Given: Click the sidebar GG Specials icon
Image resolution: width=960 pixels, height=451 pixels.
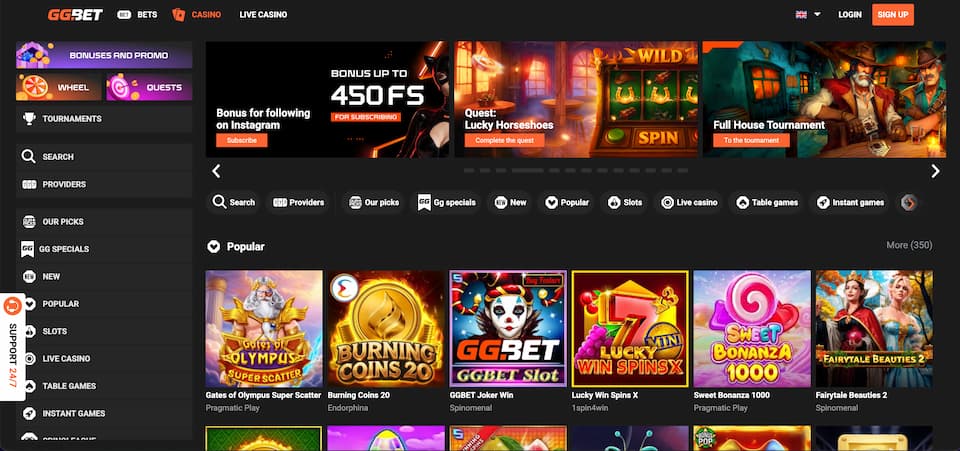Looking at the screenshot, I should point(28,249).
